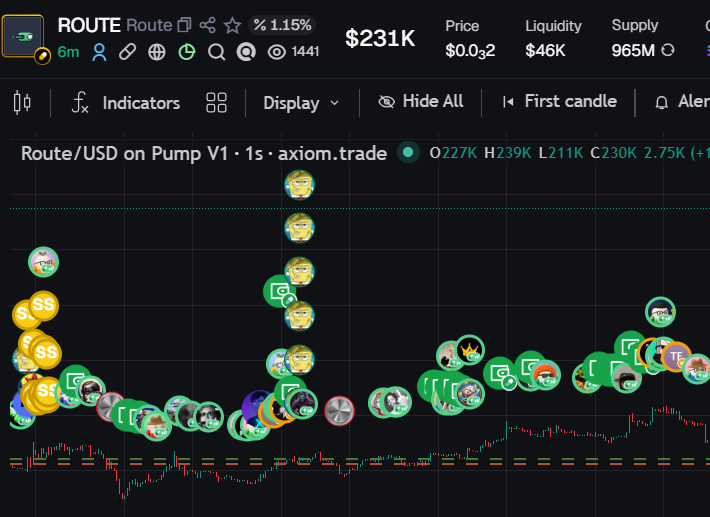Open the pill pump link icon

tap(127, 52)
